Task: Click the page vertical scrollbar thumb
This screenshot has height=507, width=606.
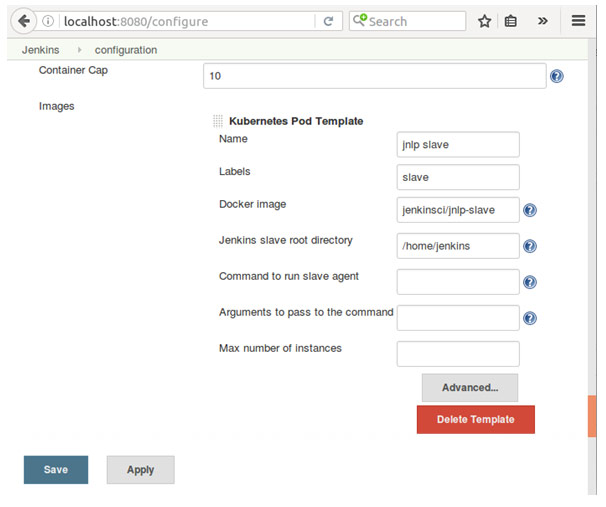Action: pyautogui.click(x=592, y=416)
